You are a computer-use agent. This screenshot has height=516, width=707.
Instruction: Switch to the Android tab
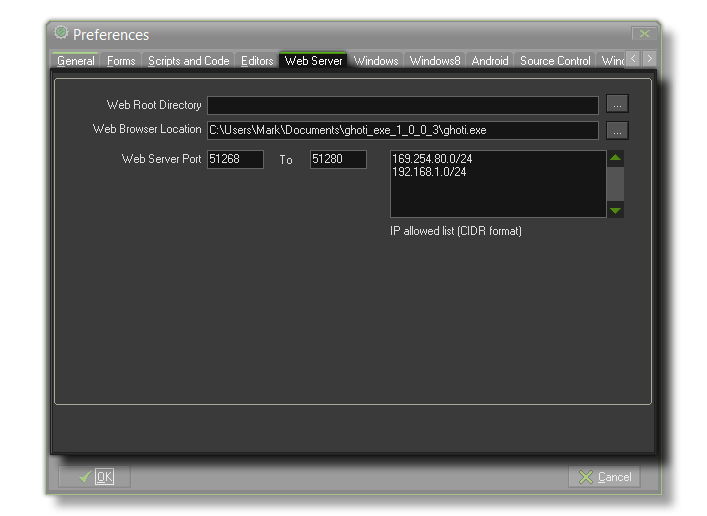click(x=490, y=61)
